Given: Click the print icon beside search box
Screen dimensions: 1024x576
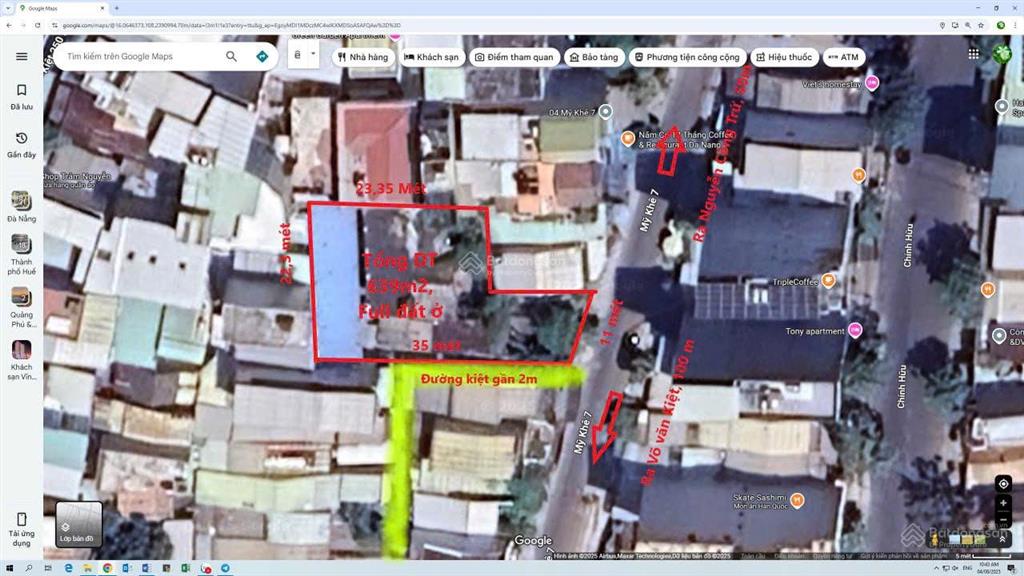Looking at the screenshot, I should point(297,55).
